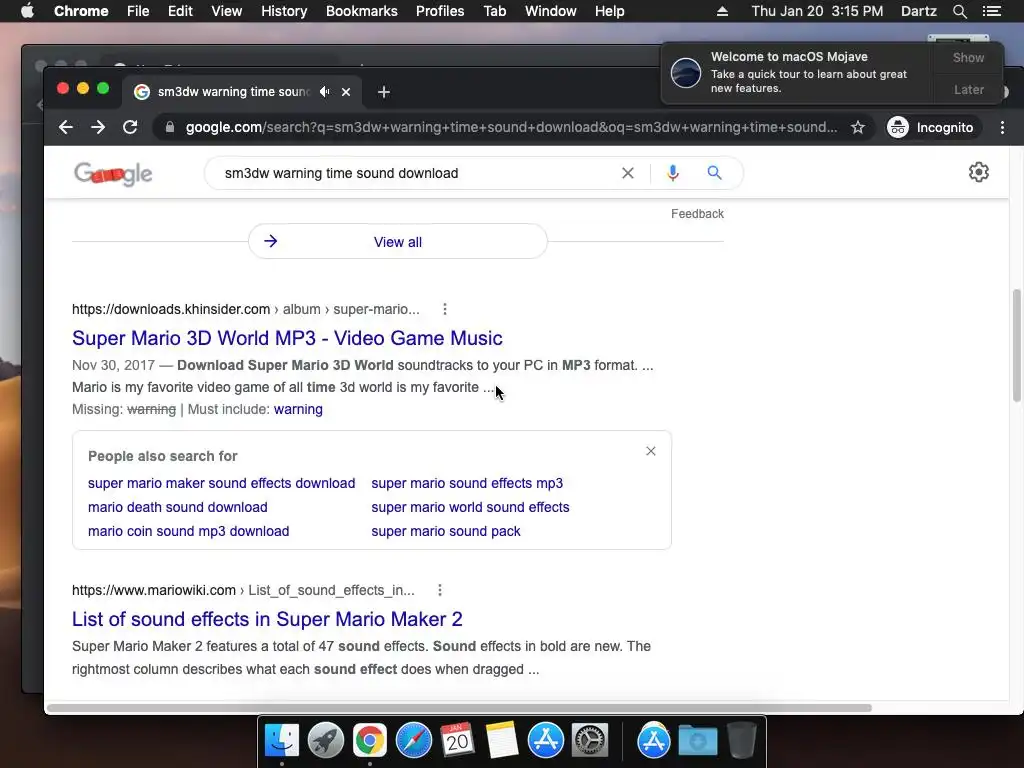Click the View all button
Image resolution: width=1024 pixels, height=768 pixels.
pyautogui.click(x=398, y=242)
